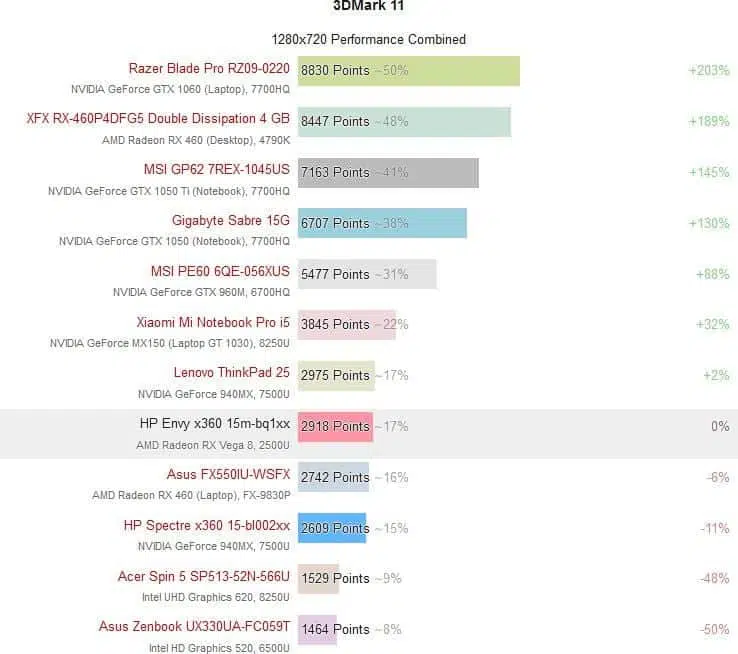The image size is (738, 654).
Task: Open the Asus FX550IU-WSFX link
Action: click(228, 474)
